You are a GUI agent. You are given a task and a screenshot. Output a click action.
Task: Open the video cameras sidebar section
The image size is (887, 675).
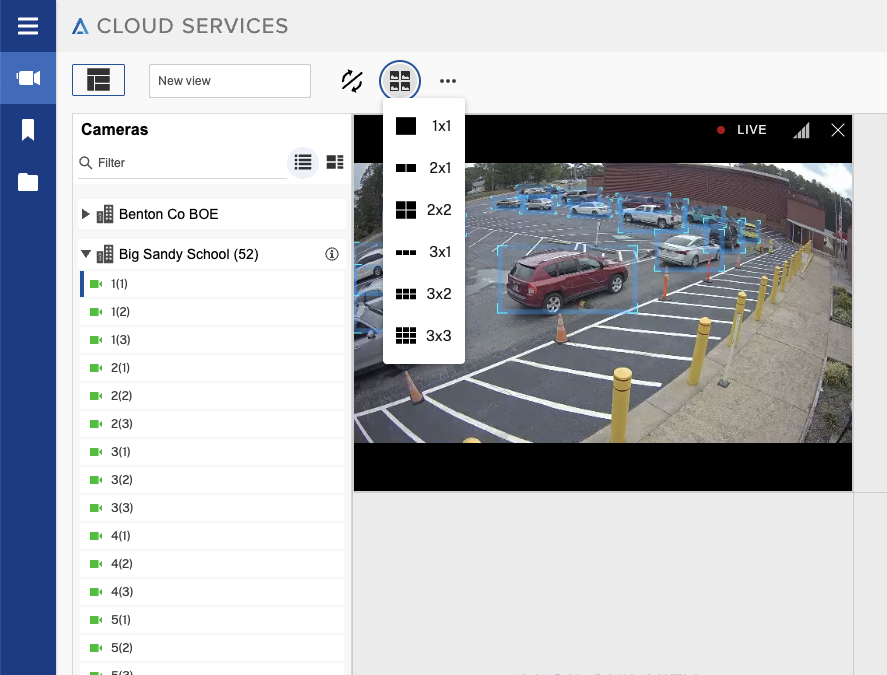point(28,79)
